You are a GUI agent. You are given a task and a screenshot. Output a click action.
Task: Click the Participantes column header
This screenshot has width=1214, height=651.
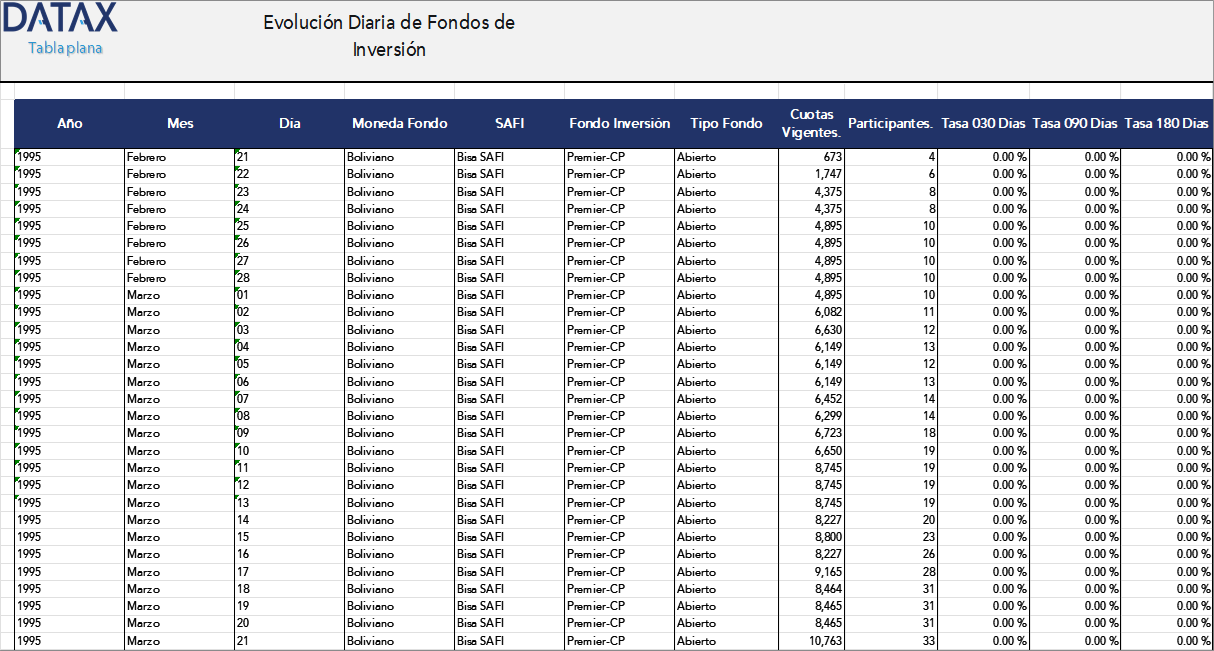(x=891, y=124)
